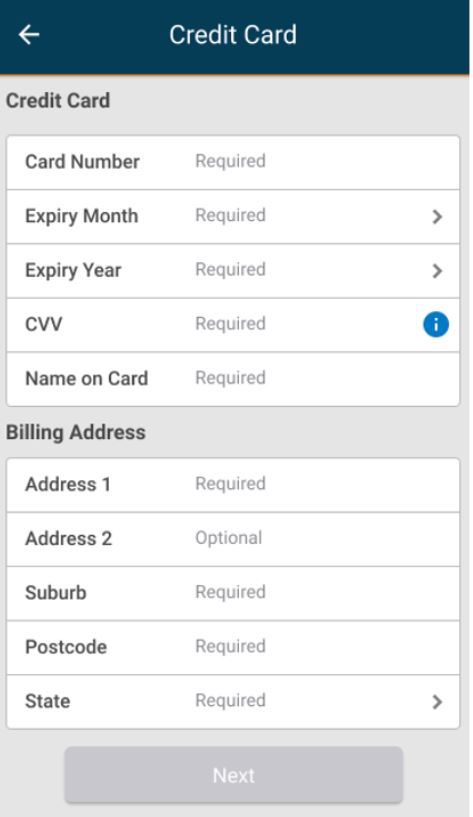Click the Billing Address section heading
The image size is (473, 817).
pyautogui.click(x=76, y=432)
